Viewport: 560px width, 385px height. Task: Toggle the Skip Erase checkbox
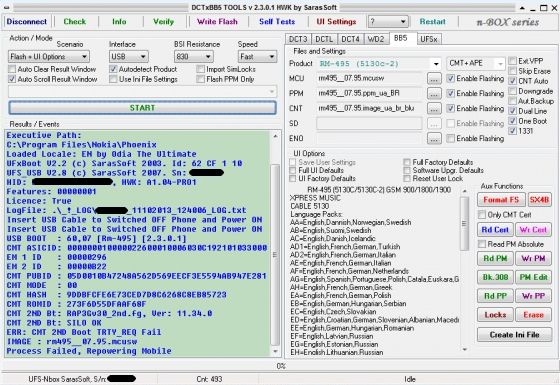513,71
